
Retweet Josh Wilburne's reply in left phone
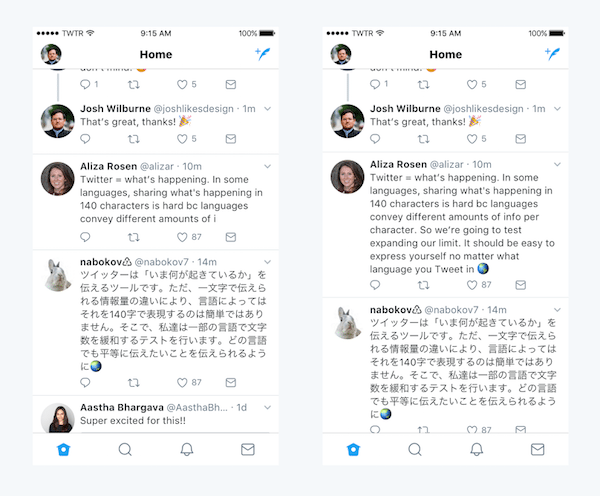click(134, 139)
